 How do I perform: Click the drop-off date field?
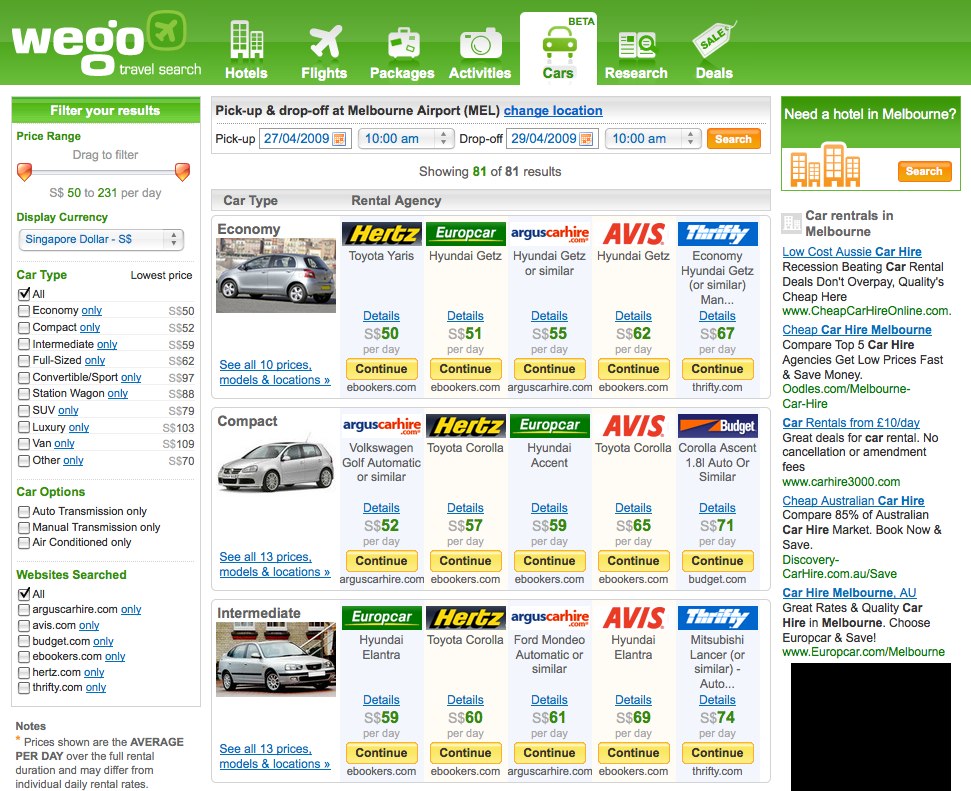pyautogui.click(x=552, y=139)
